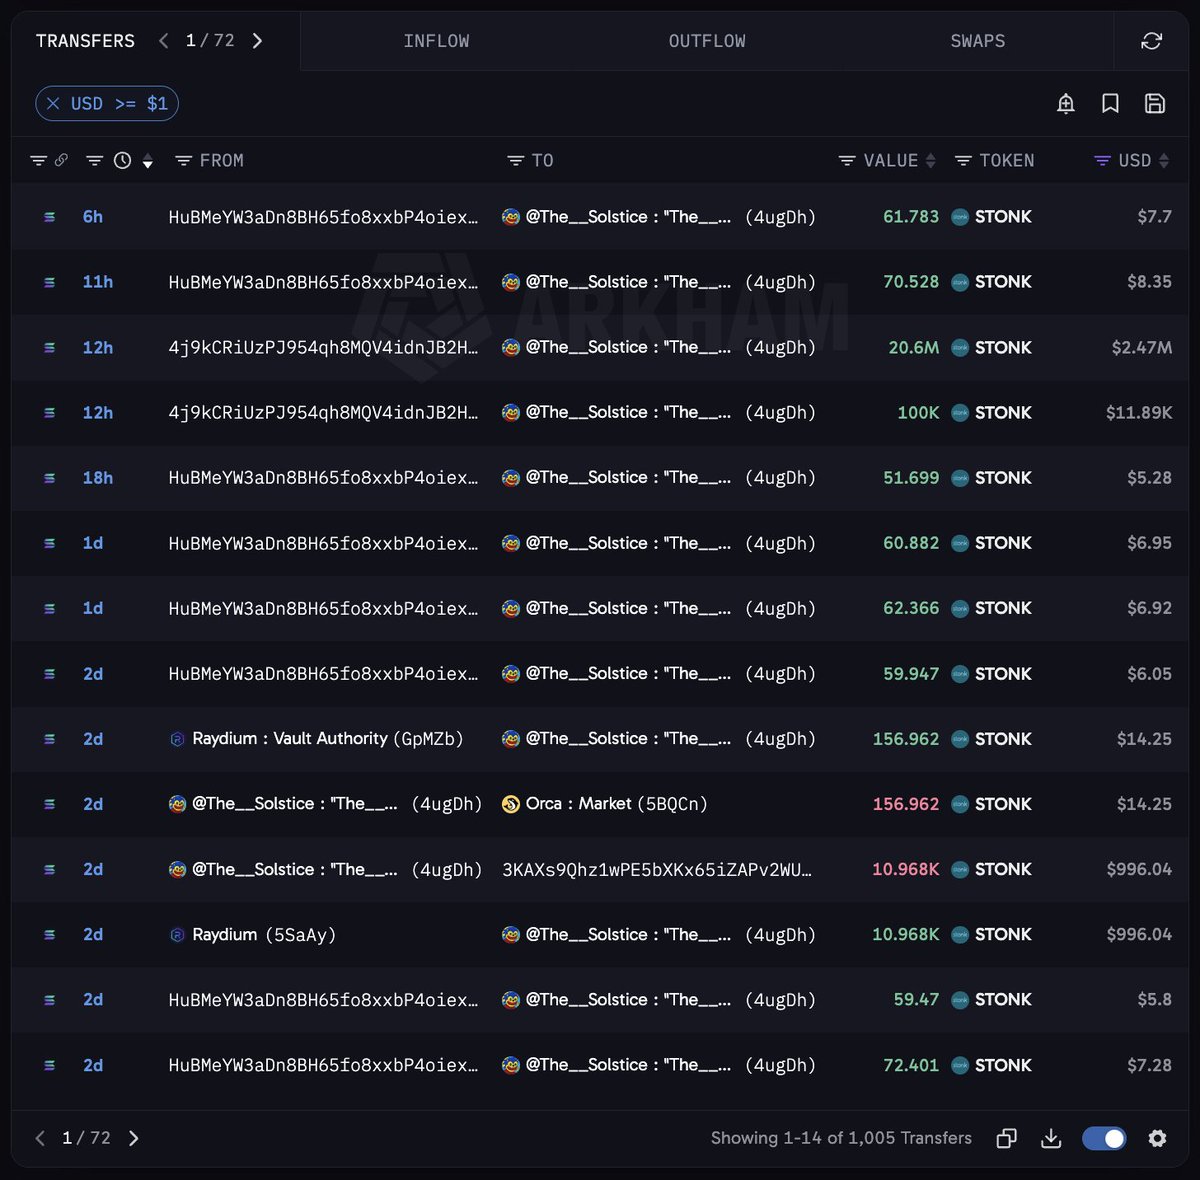Click the 20.6M value cell
The image size is (1200, 1180).
[x=914, y=348]
